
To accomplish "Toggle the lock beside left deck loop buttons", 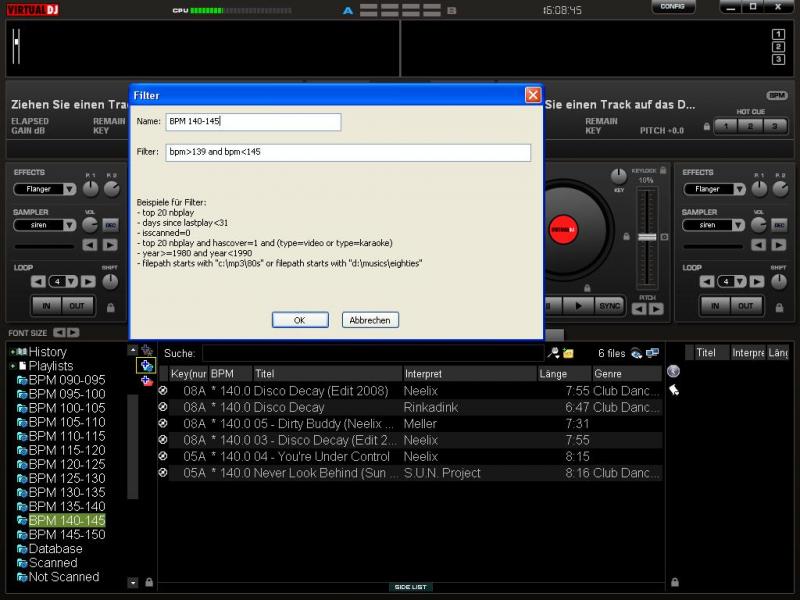I will 110,307.
